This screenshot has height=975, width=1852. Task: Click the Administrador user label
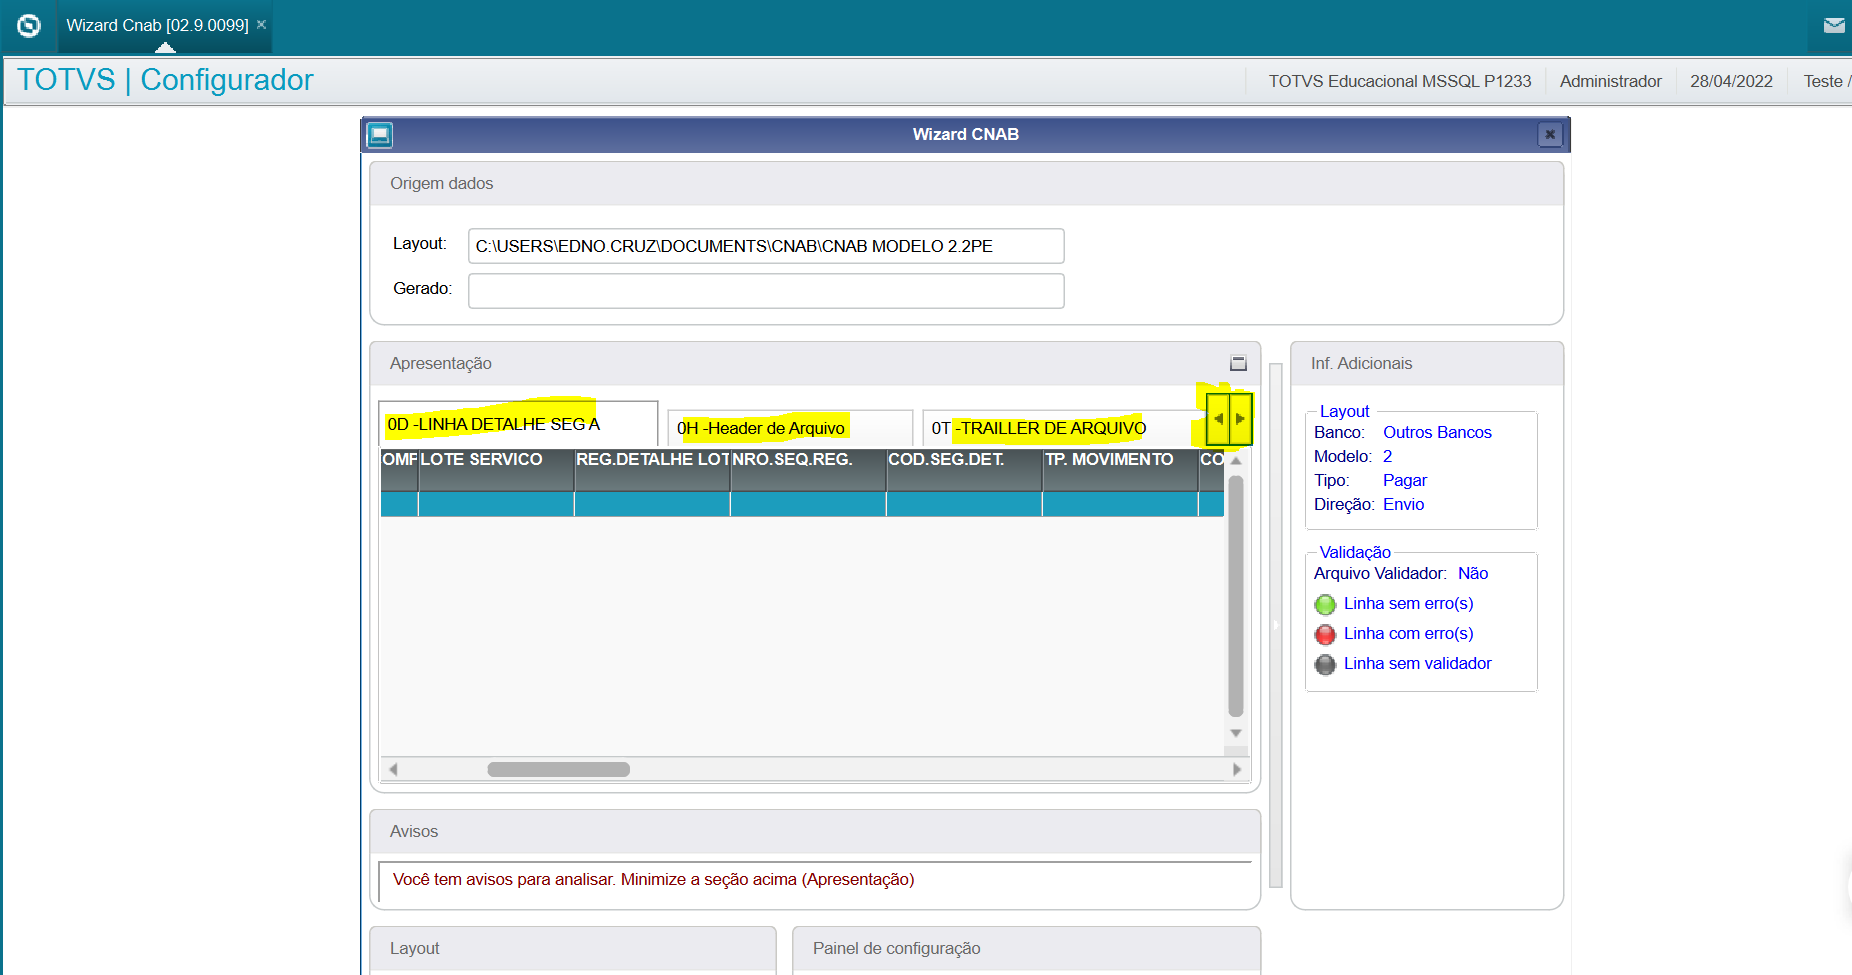1610,81
